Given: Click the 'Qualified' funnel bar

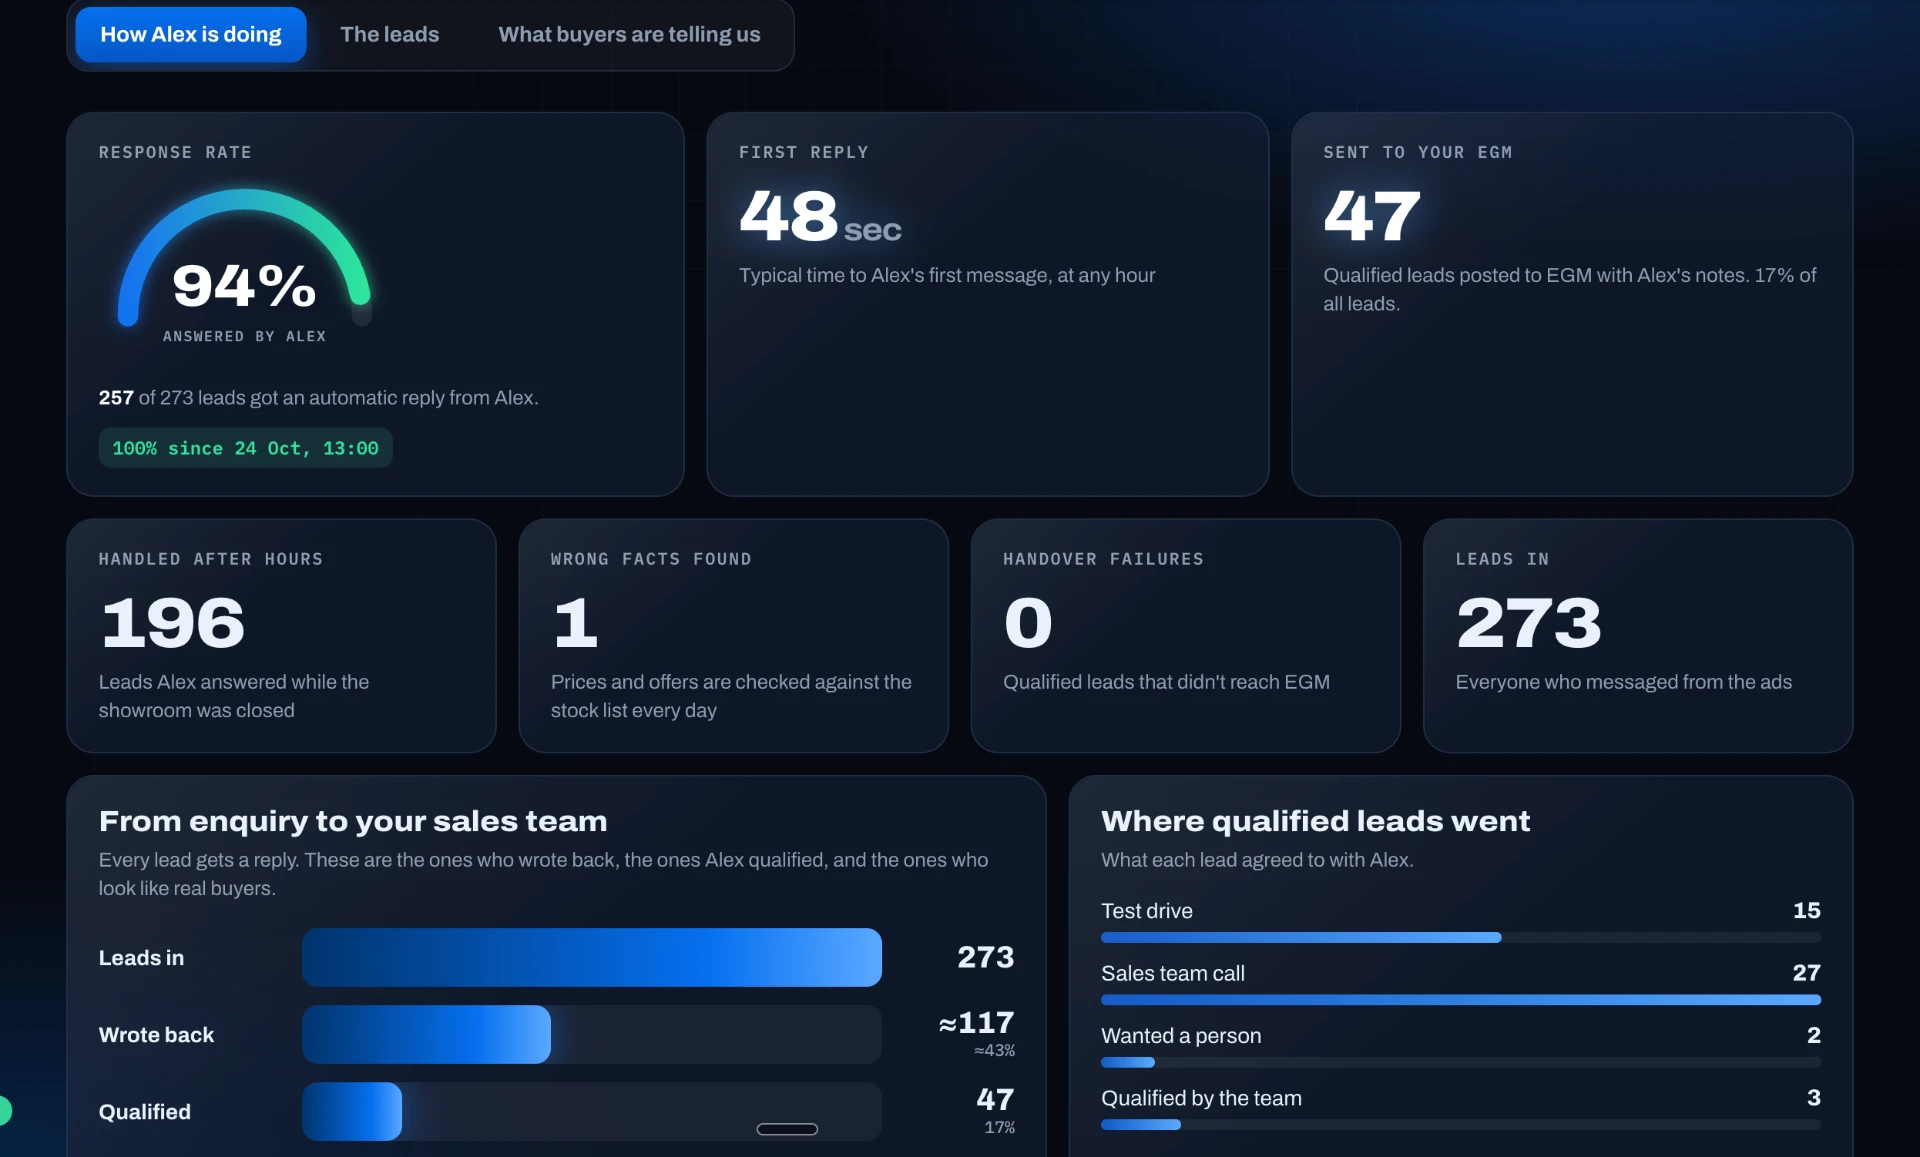Looking at the screenshot, I should [592, 1111].
